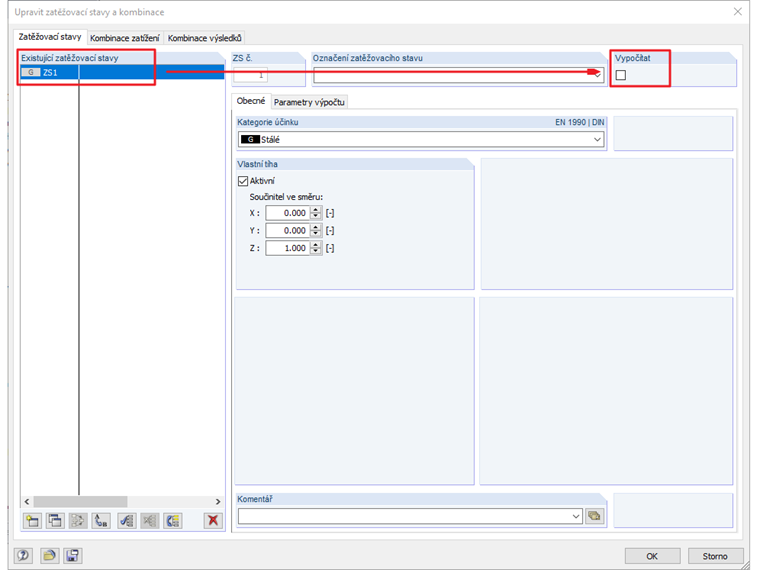This screenshot has height=570, width=760.
Task: Click the renumber load cases A-to-B icon
Action: (x=101, y=521)
